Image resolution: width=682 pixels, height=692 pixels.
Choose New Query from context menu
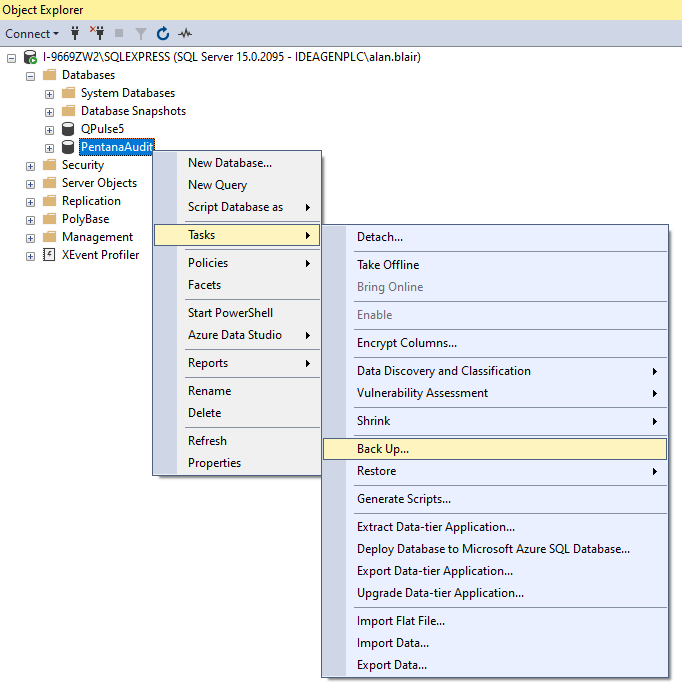click(x=237, y=185)
